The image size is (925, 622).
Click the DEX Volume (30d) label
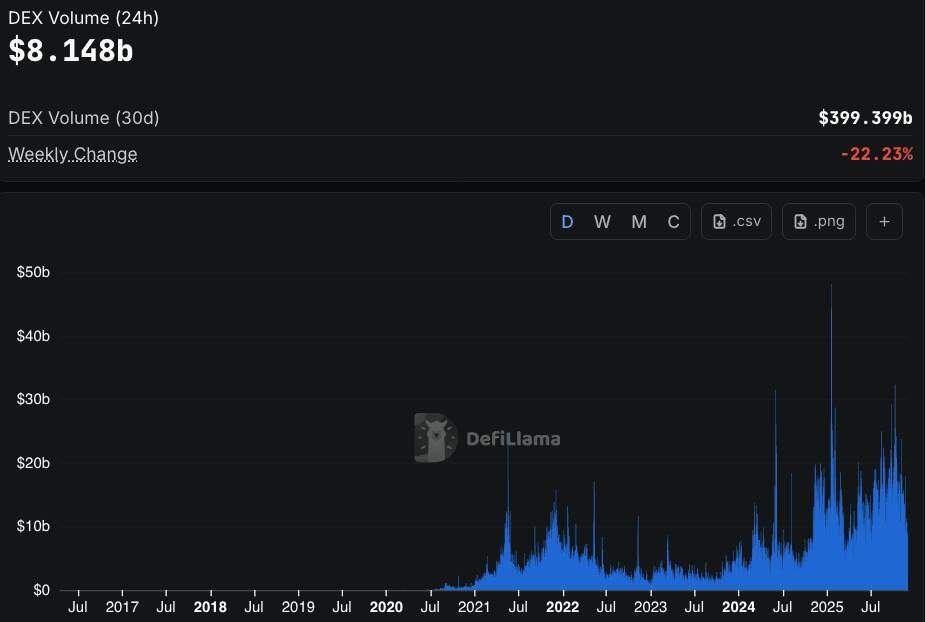[84, 118]
